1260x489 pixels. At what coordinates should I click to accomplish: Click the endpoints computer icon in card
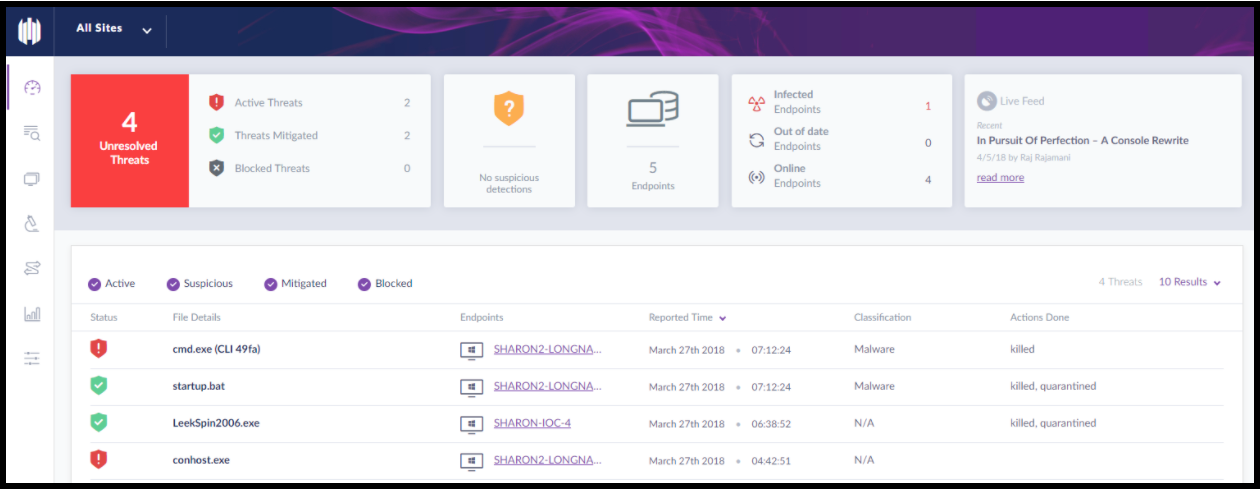click(x=652, y=109)
